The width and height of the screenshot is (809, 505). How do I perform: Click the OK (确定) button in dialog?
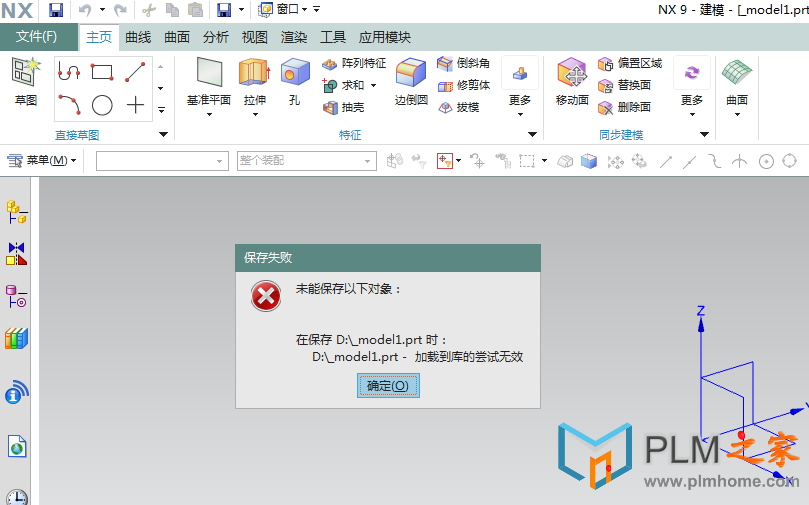[x=388, y=386]
